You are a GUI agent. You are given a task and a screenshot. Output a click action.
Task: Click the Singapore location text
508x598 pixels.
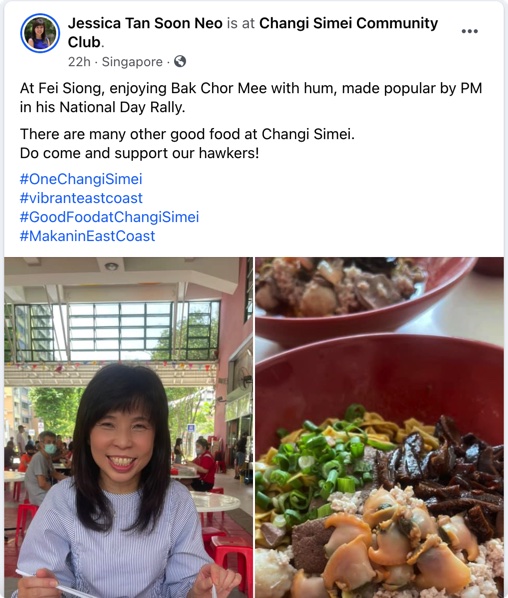[x=132, y=62]
